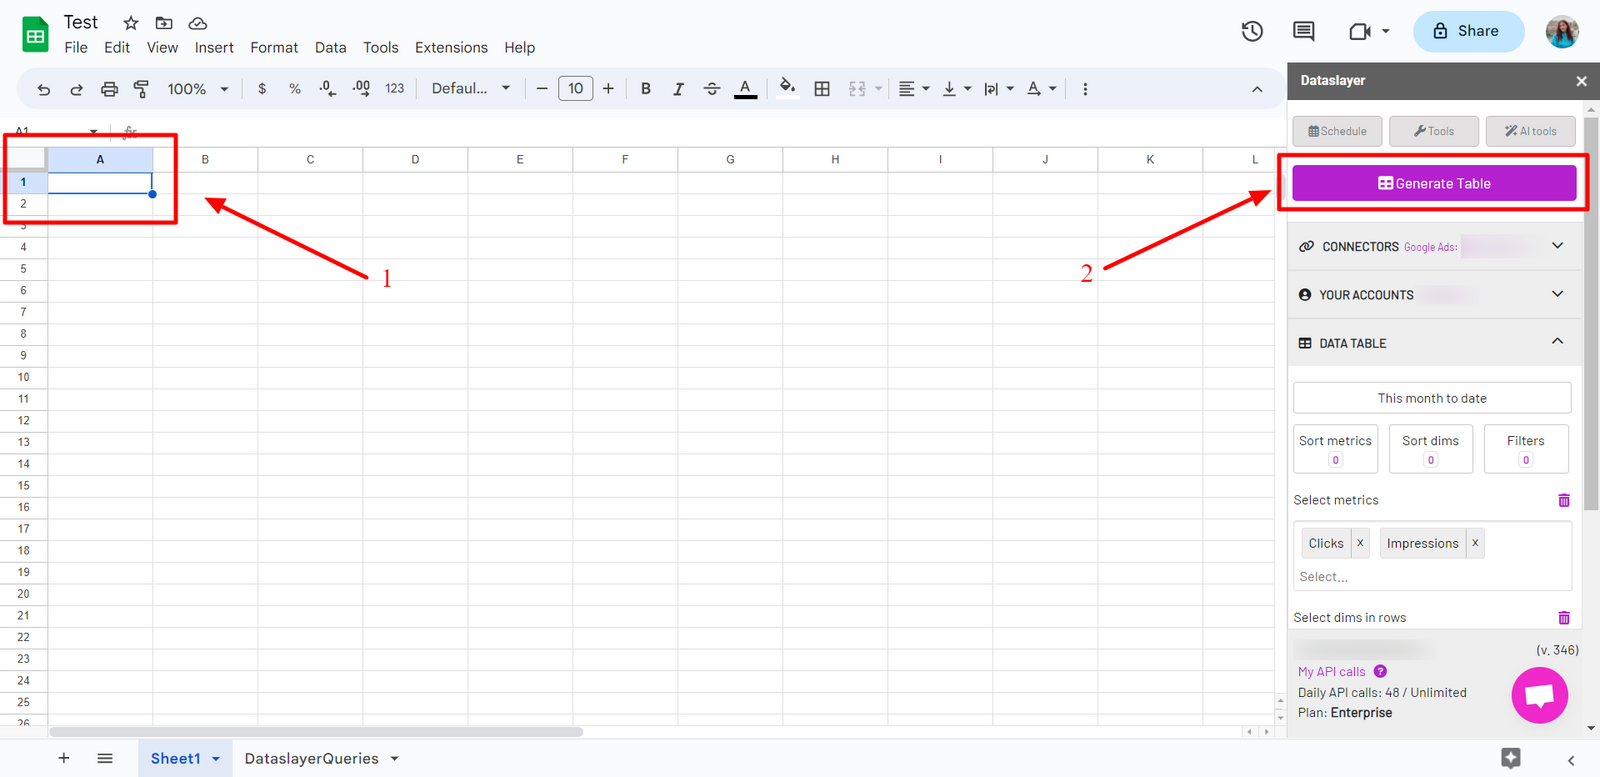The height and width of the screenshot is (777, 1600).
Task: Open version history clock icon
Action: [1252, 31]
